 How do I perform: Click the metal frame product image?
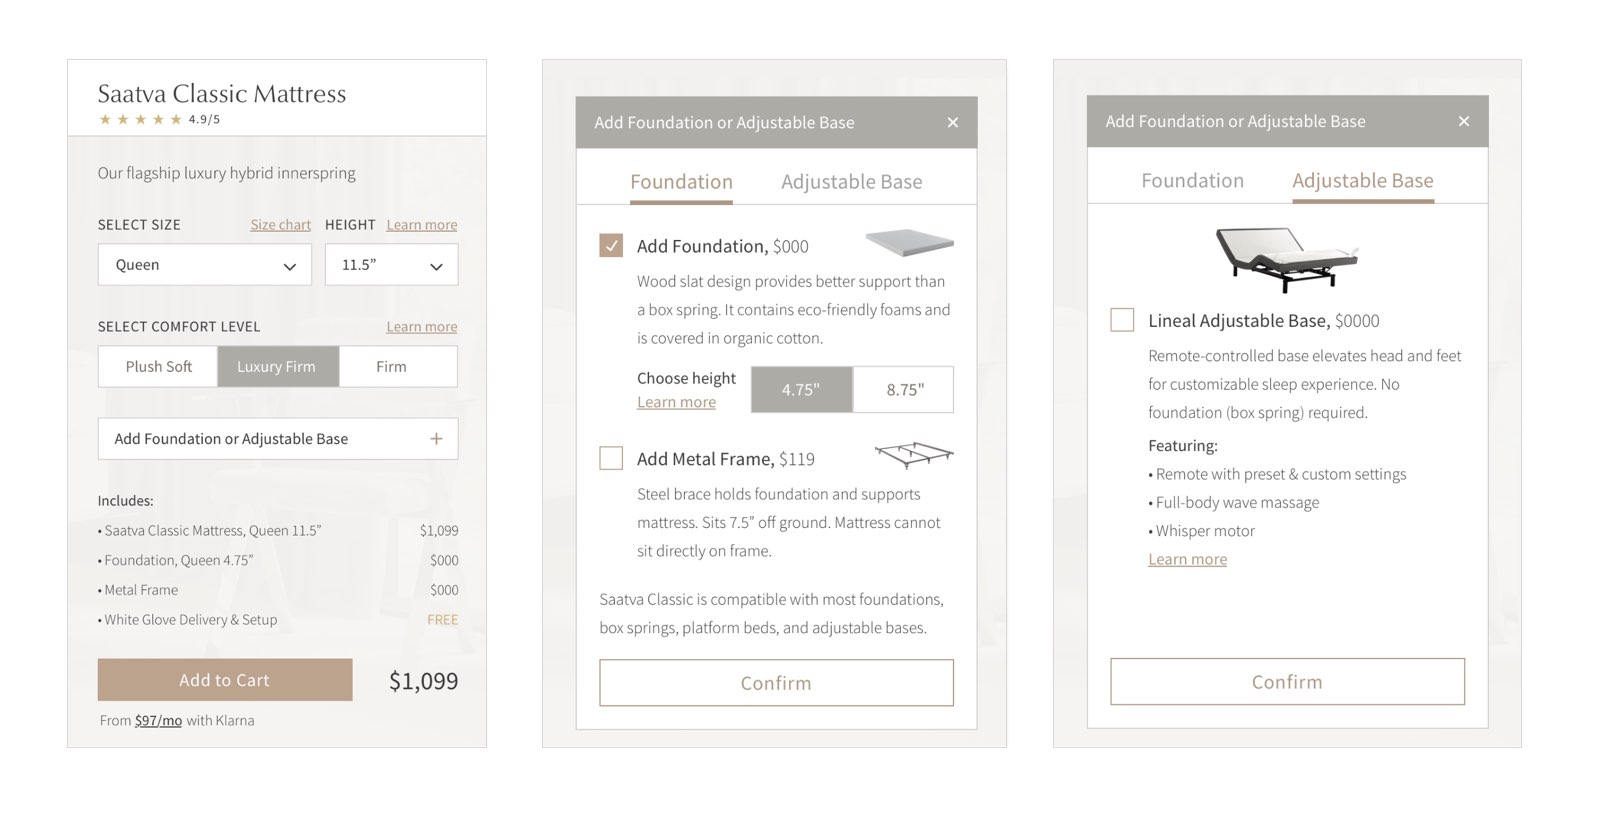coord(913,455)
